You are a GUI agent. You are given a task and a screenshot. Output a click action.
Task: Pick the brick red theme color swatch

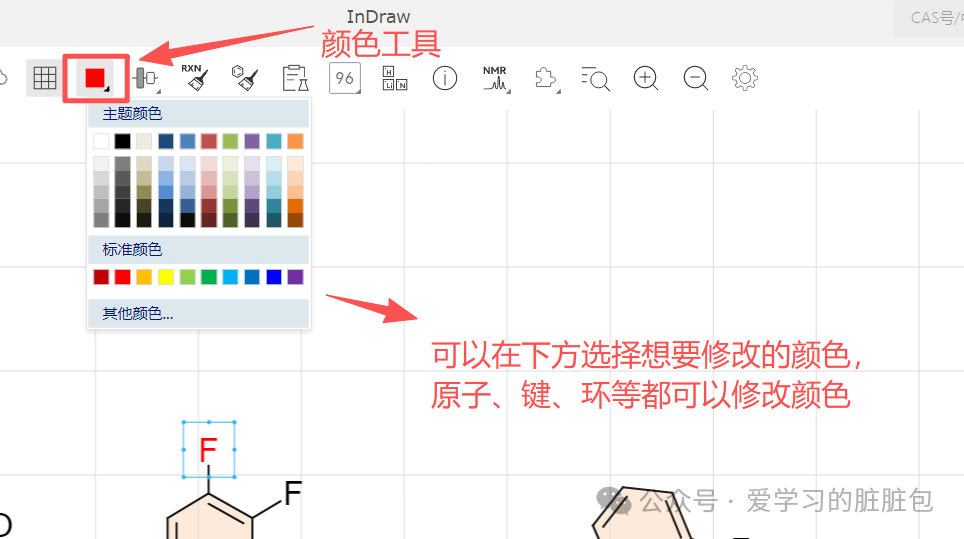[209, 141]
